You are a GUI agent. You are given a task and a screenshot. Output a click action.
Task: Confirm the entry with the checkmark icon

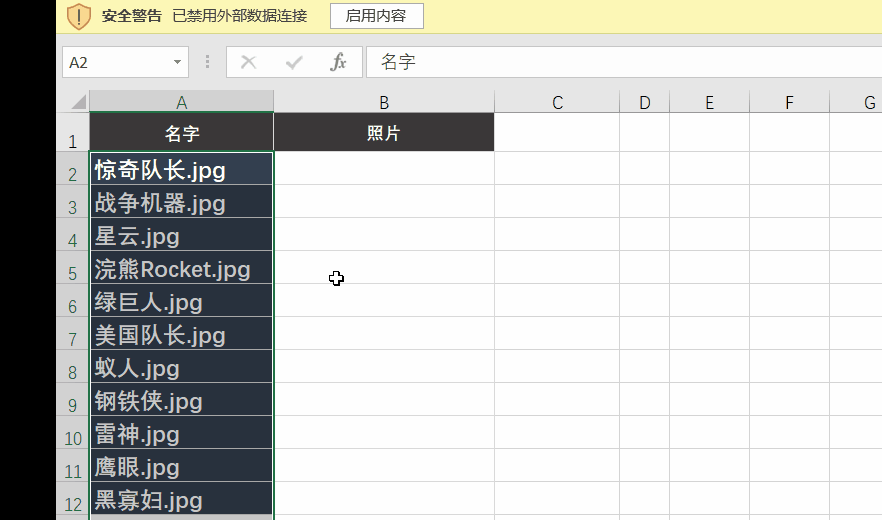[294, 62]
